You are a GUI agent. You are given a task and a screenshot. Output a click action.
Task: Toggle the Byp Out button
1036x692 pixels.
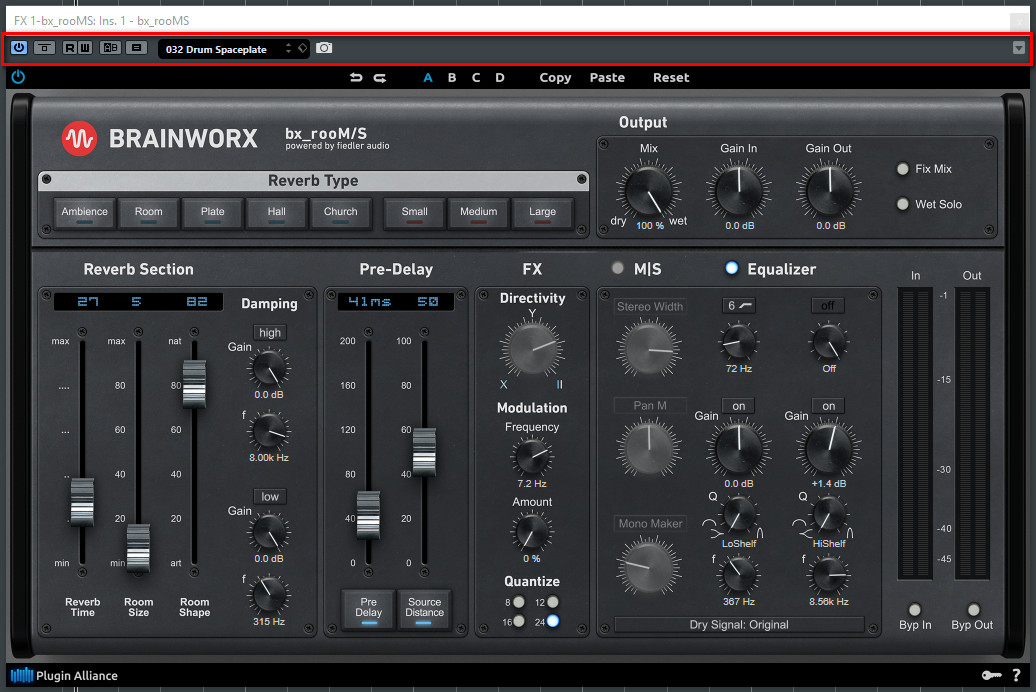[x=974, y=609]
